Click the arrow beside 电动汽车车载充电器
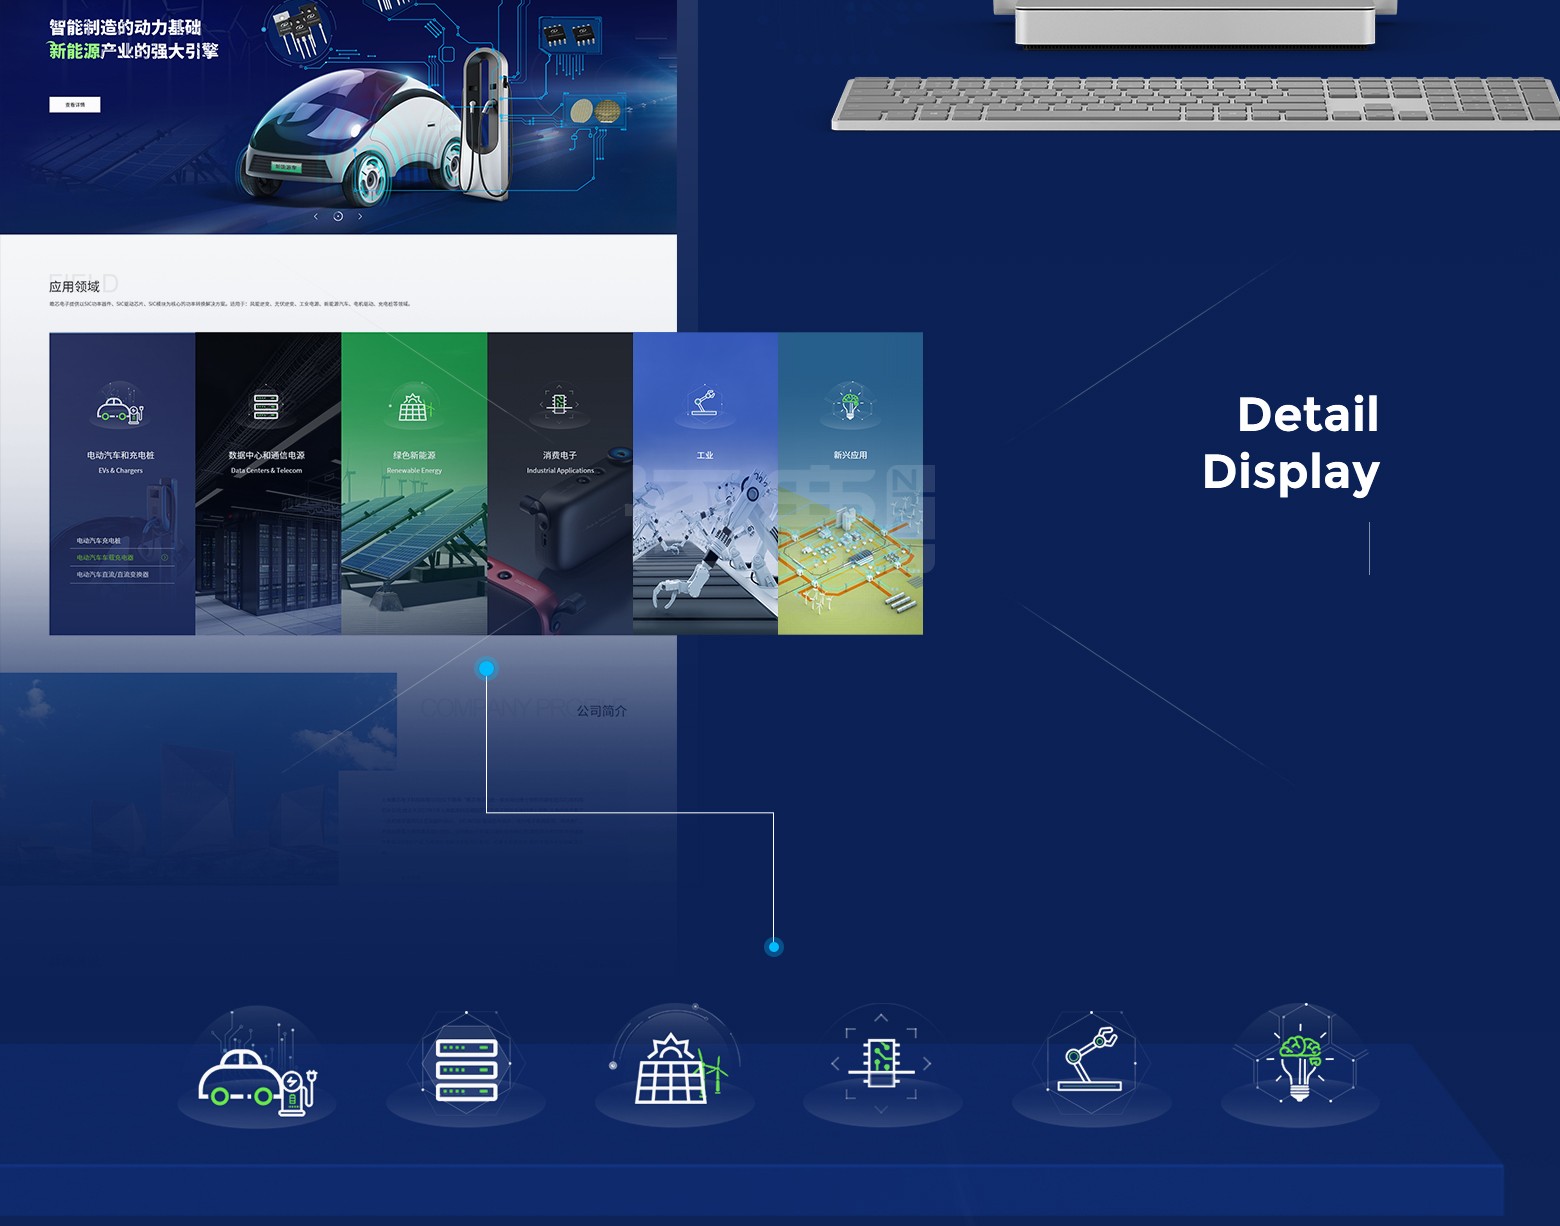The image size is (1560, 1226). tap(165, 558)
